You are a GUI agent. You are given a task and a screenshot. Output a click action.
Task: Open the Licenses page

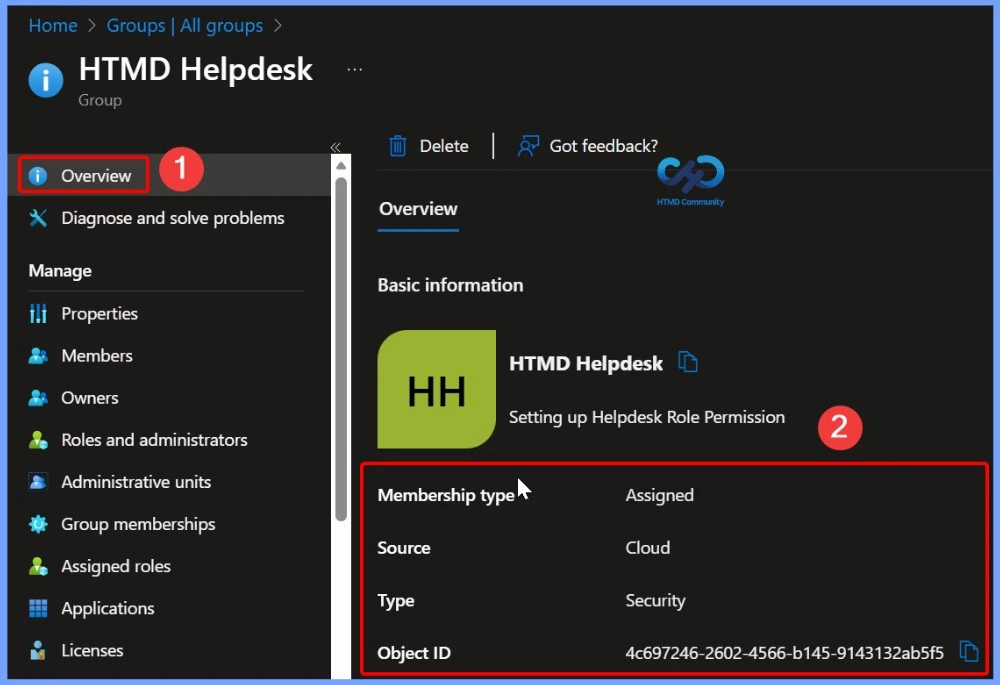[92, 650]
